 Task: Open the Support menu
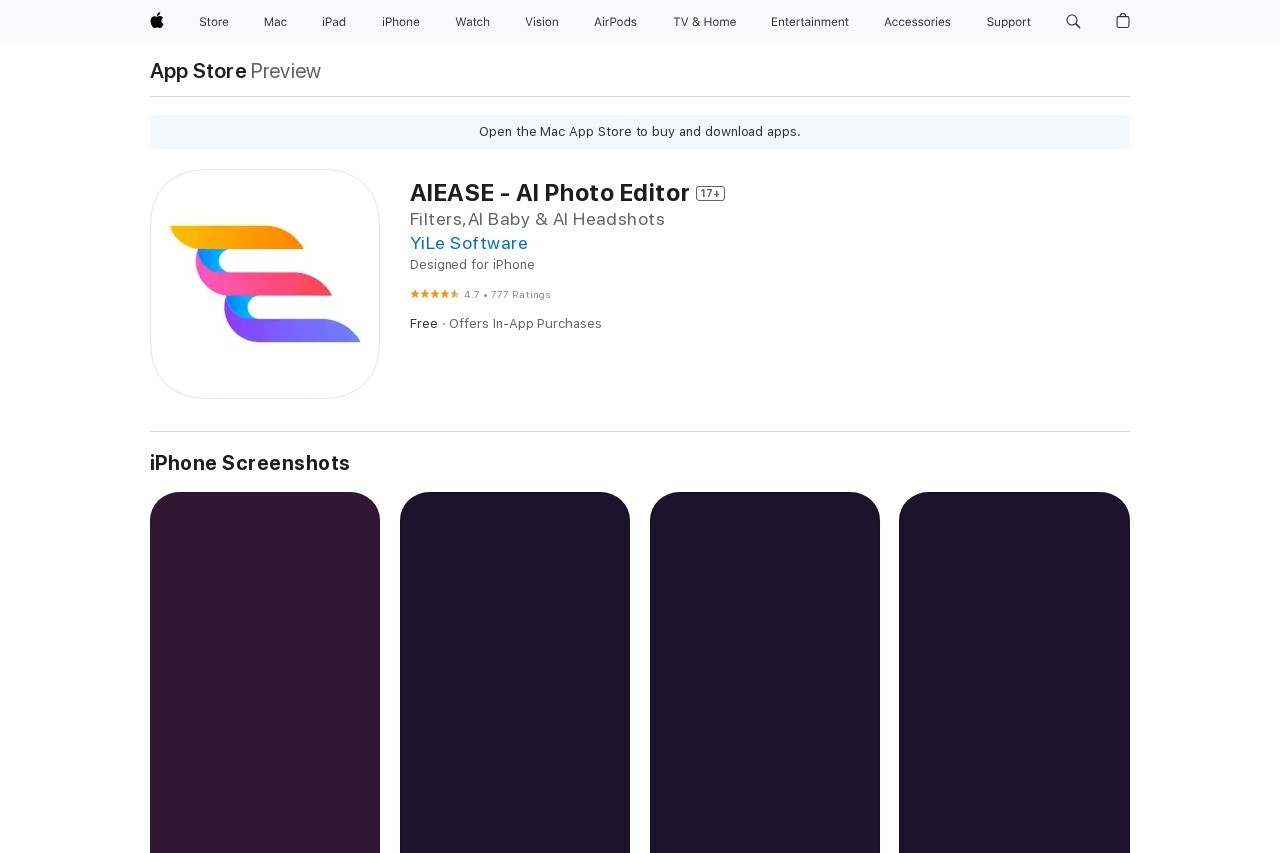(x=1008, y=22)
